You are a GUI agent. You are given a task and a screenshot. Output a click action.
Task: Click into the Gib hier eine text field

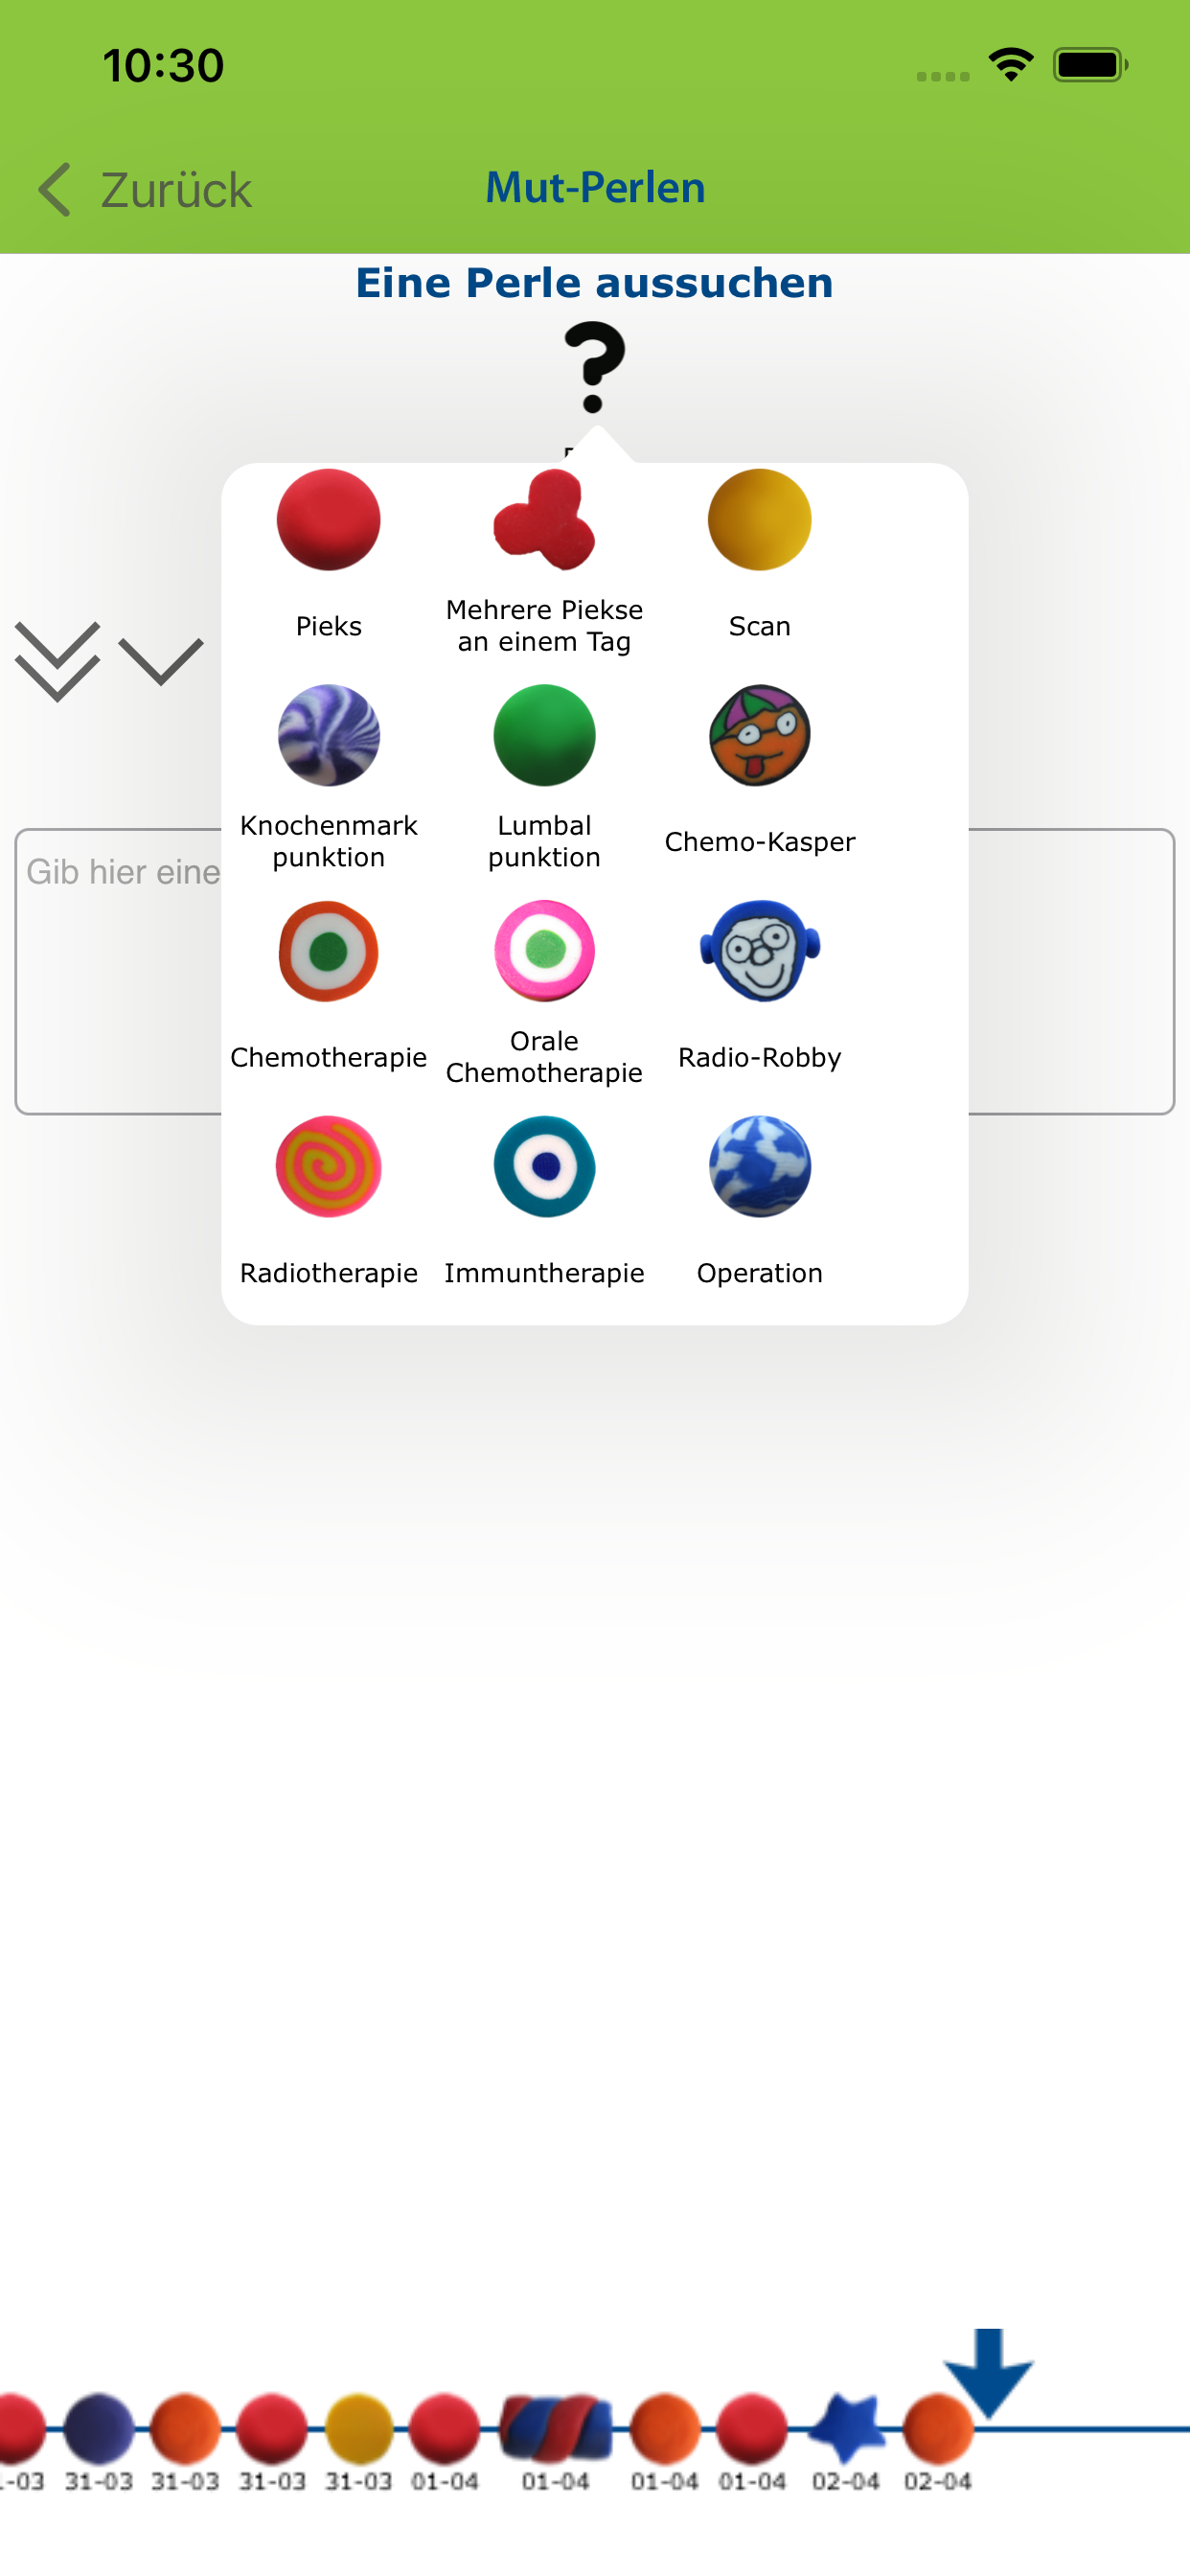594,971
